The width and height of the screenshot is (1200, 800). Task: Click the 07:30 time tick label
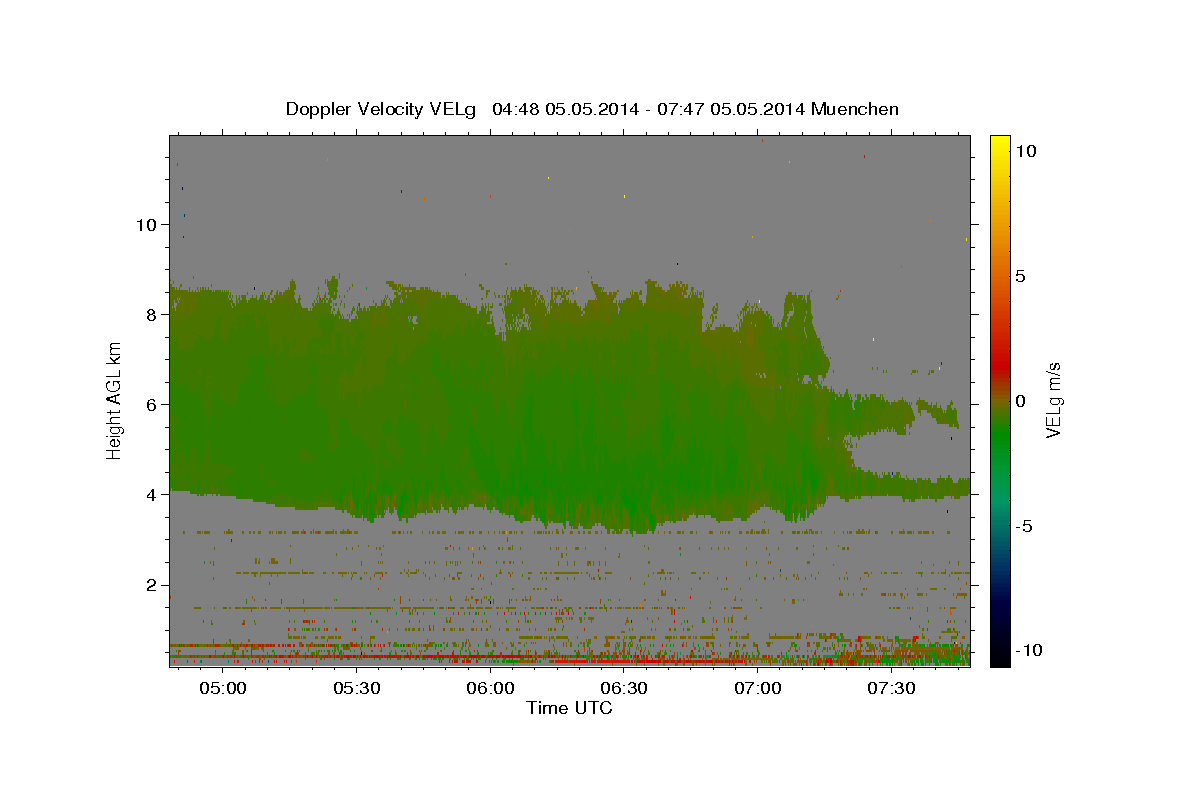[891, 688]
